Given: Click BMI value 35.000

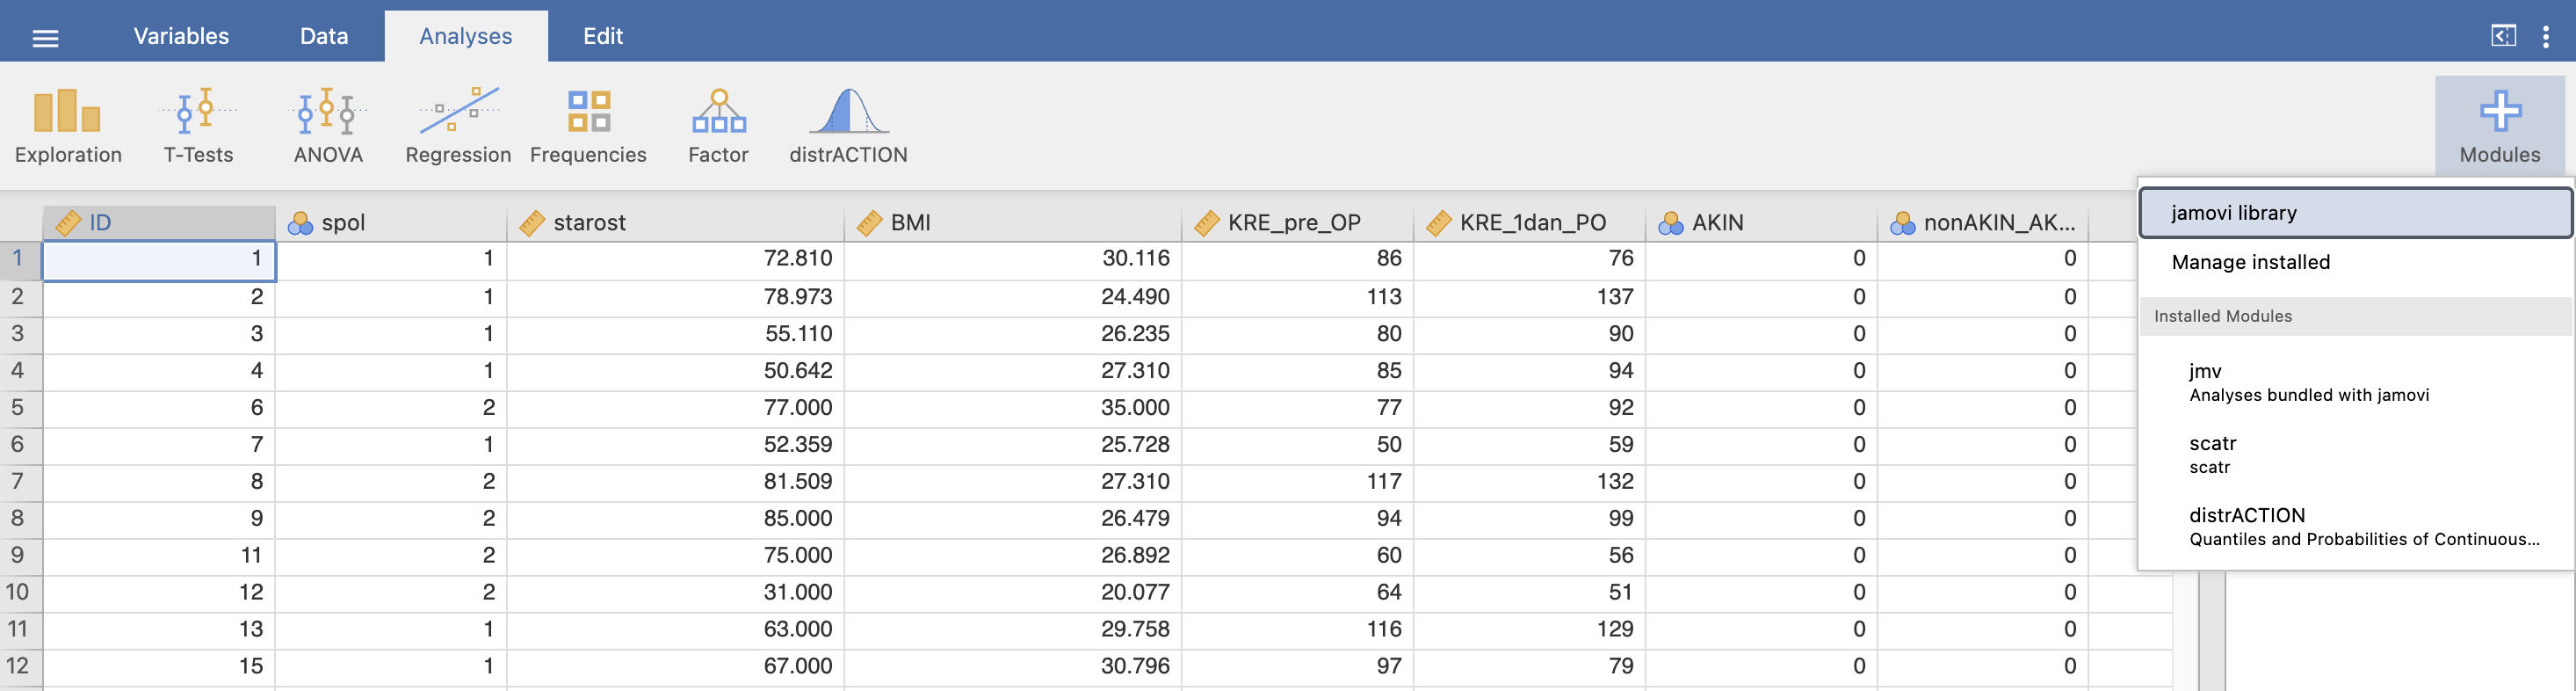Looking at the screenshot, I should (1013, 408).
